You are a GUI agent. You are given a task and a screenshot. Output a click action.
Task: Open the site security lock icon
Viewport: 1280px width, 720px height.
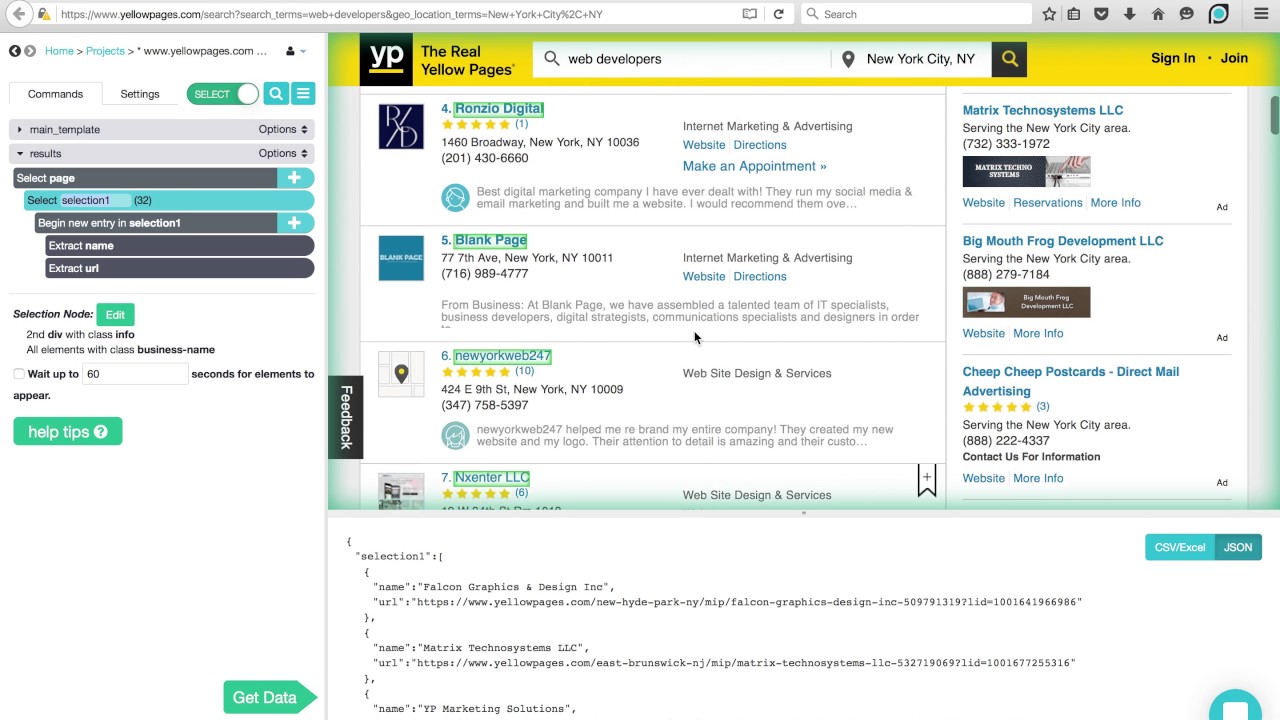44,14
